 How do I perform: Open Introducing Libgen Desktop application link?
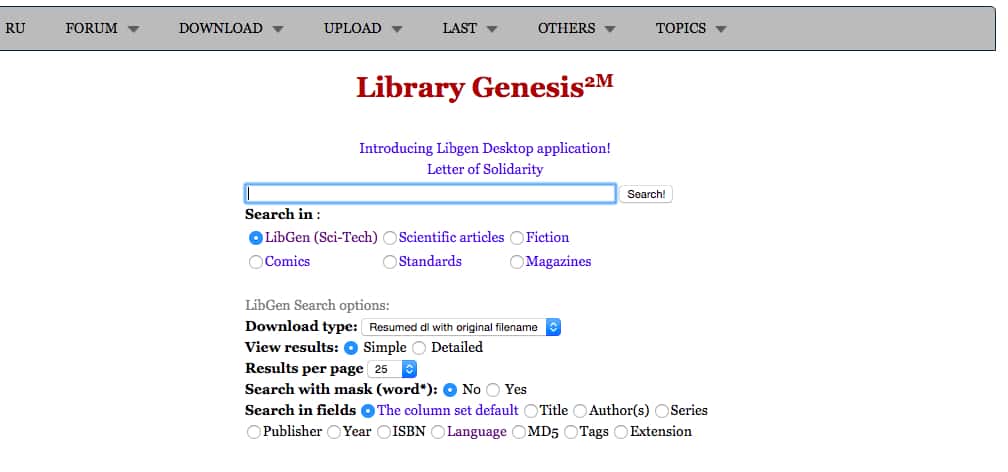click(x=484, y=148)
